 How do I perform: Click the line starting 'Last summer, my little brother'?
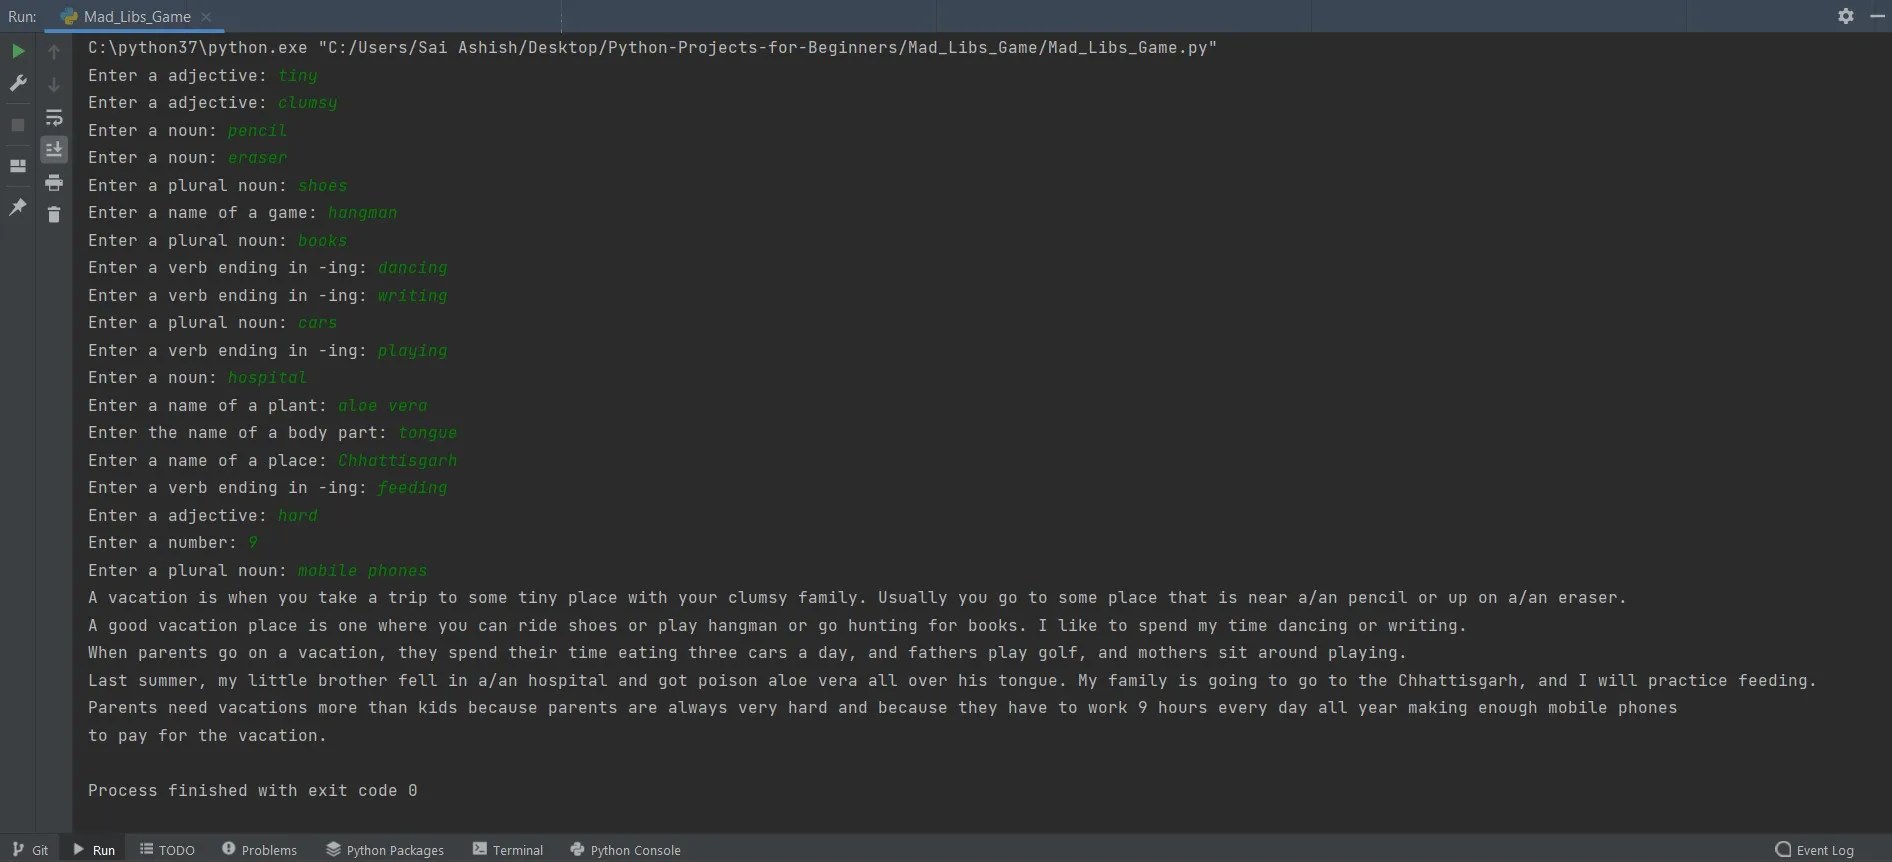pos(952,681)
